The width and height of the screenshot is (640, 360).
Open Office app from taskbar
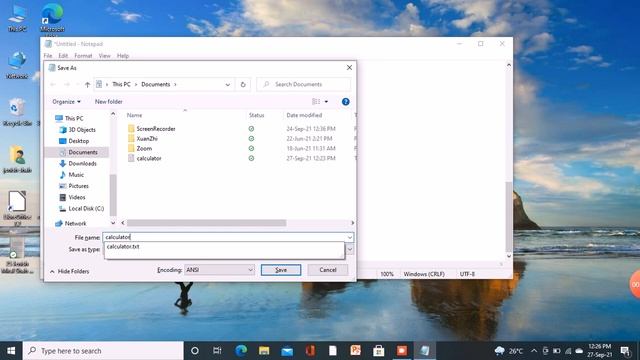tap(310, 351)
